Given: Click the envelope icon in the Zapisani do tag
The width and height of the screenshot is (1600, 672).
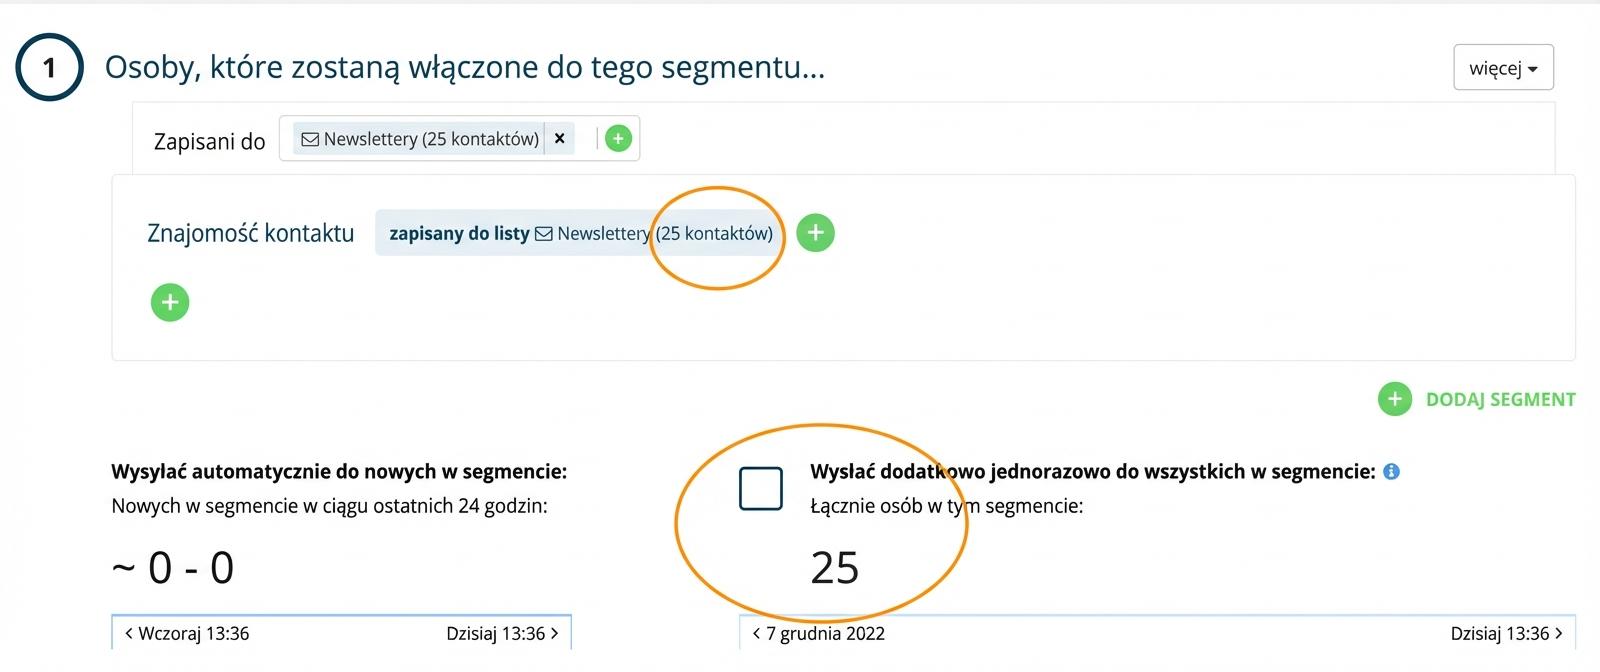Looking at the screenshot, I should 310,140.
